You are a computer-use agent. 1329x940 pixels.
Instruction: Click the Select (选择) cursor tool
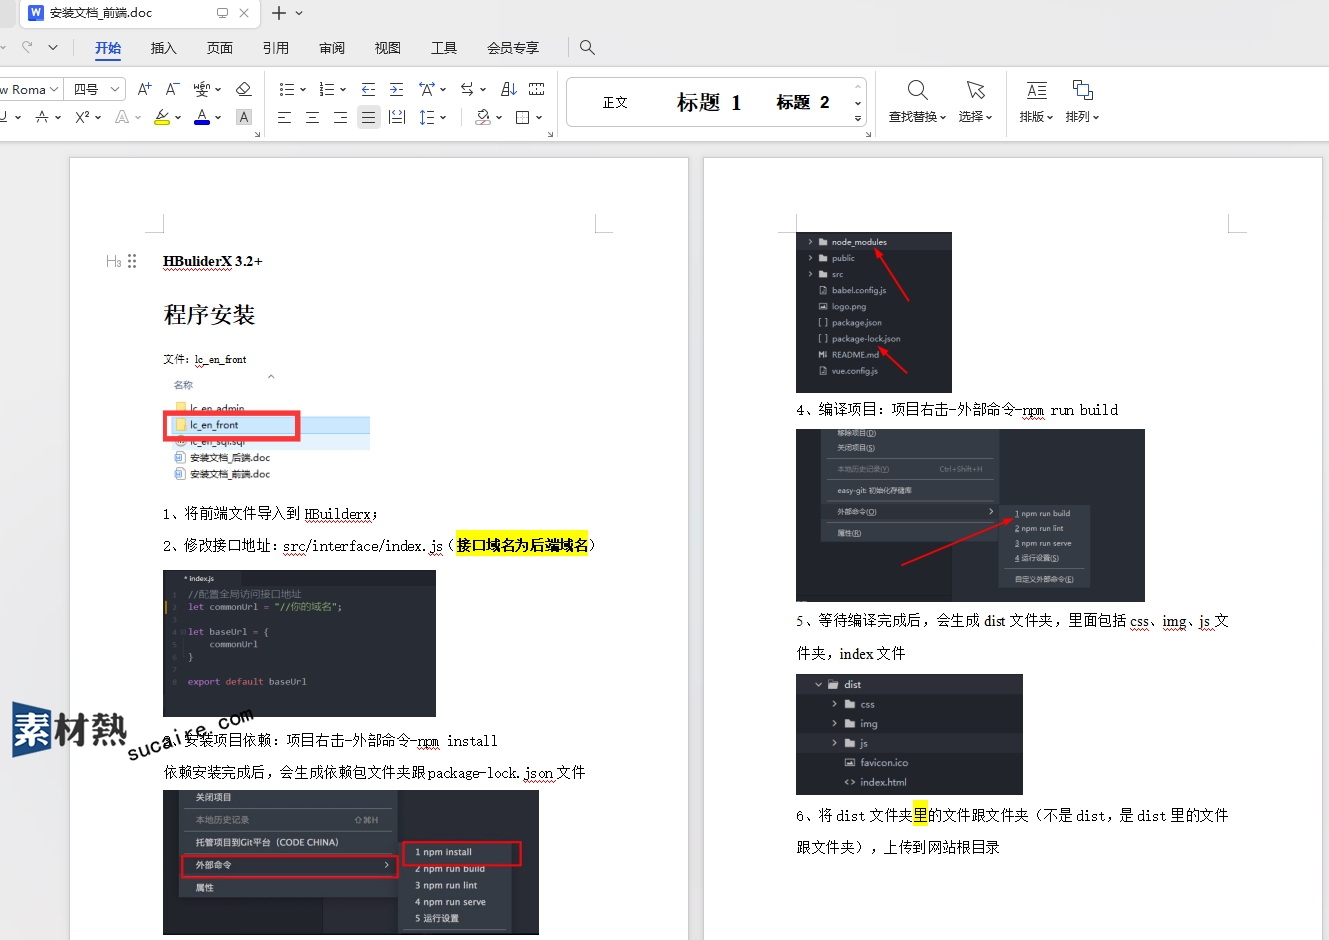975,102
